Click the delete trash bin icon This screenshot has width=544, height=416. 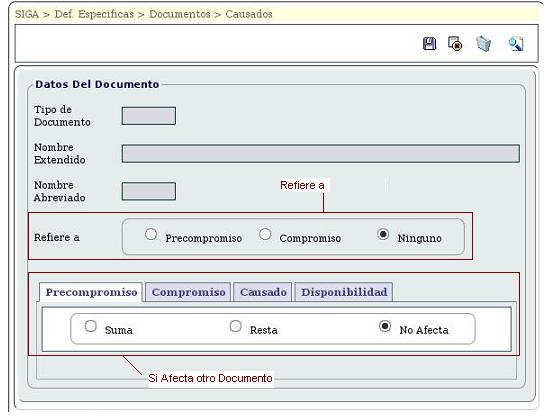483,44
